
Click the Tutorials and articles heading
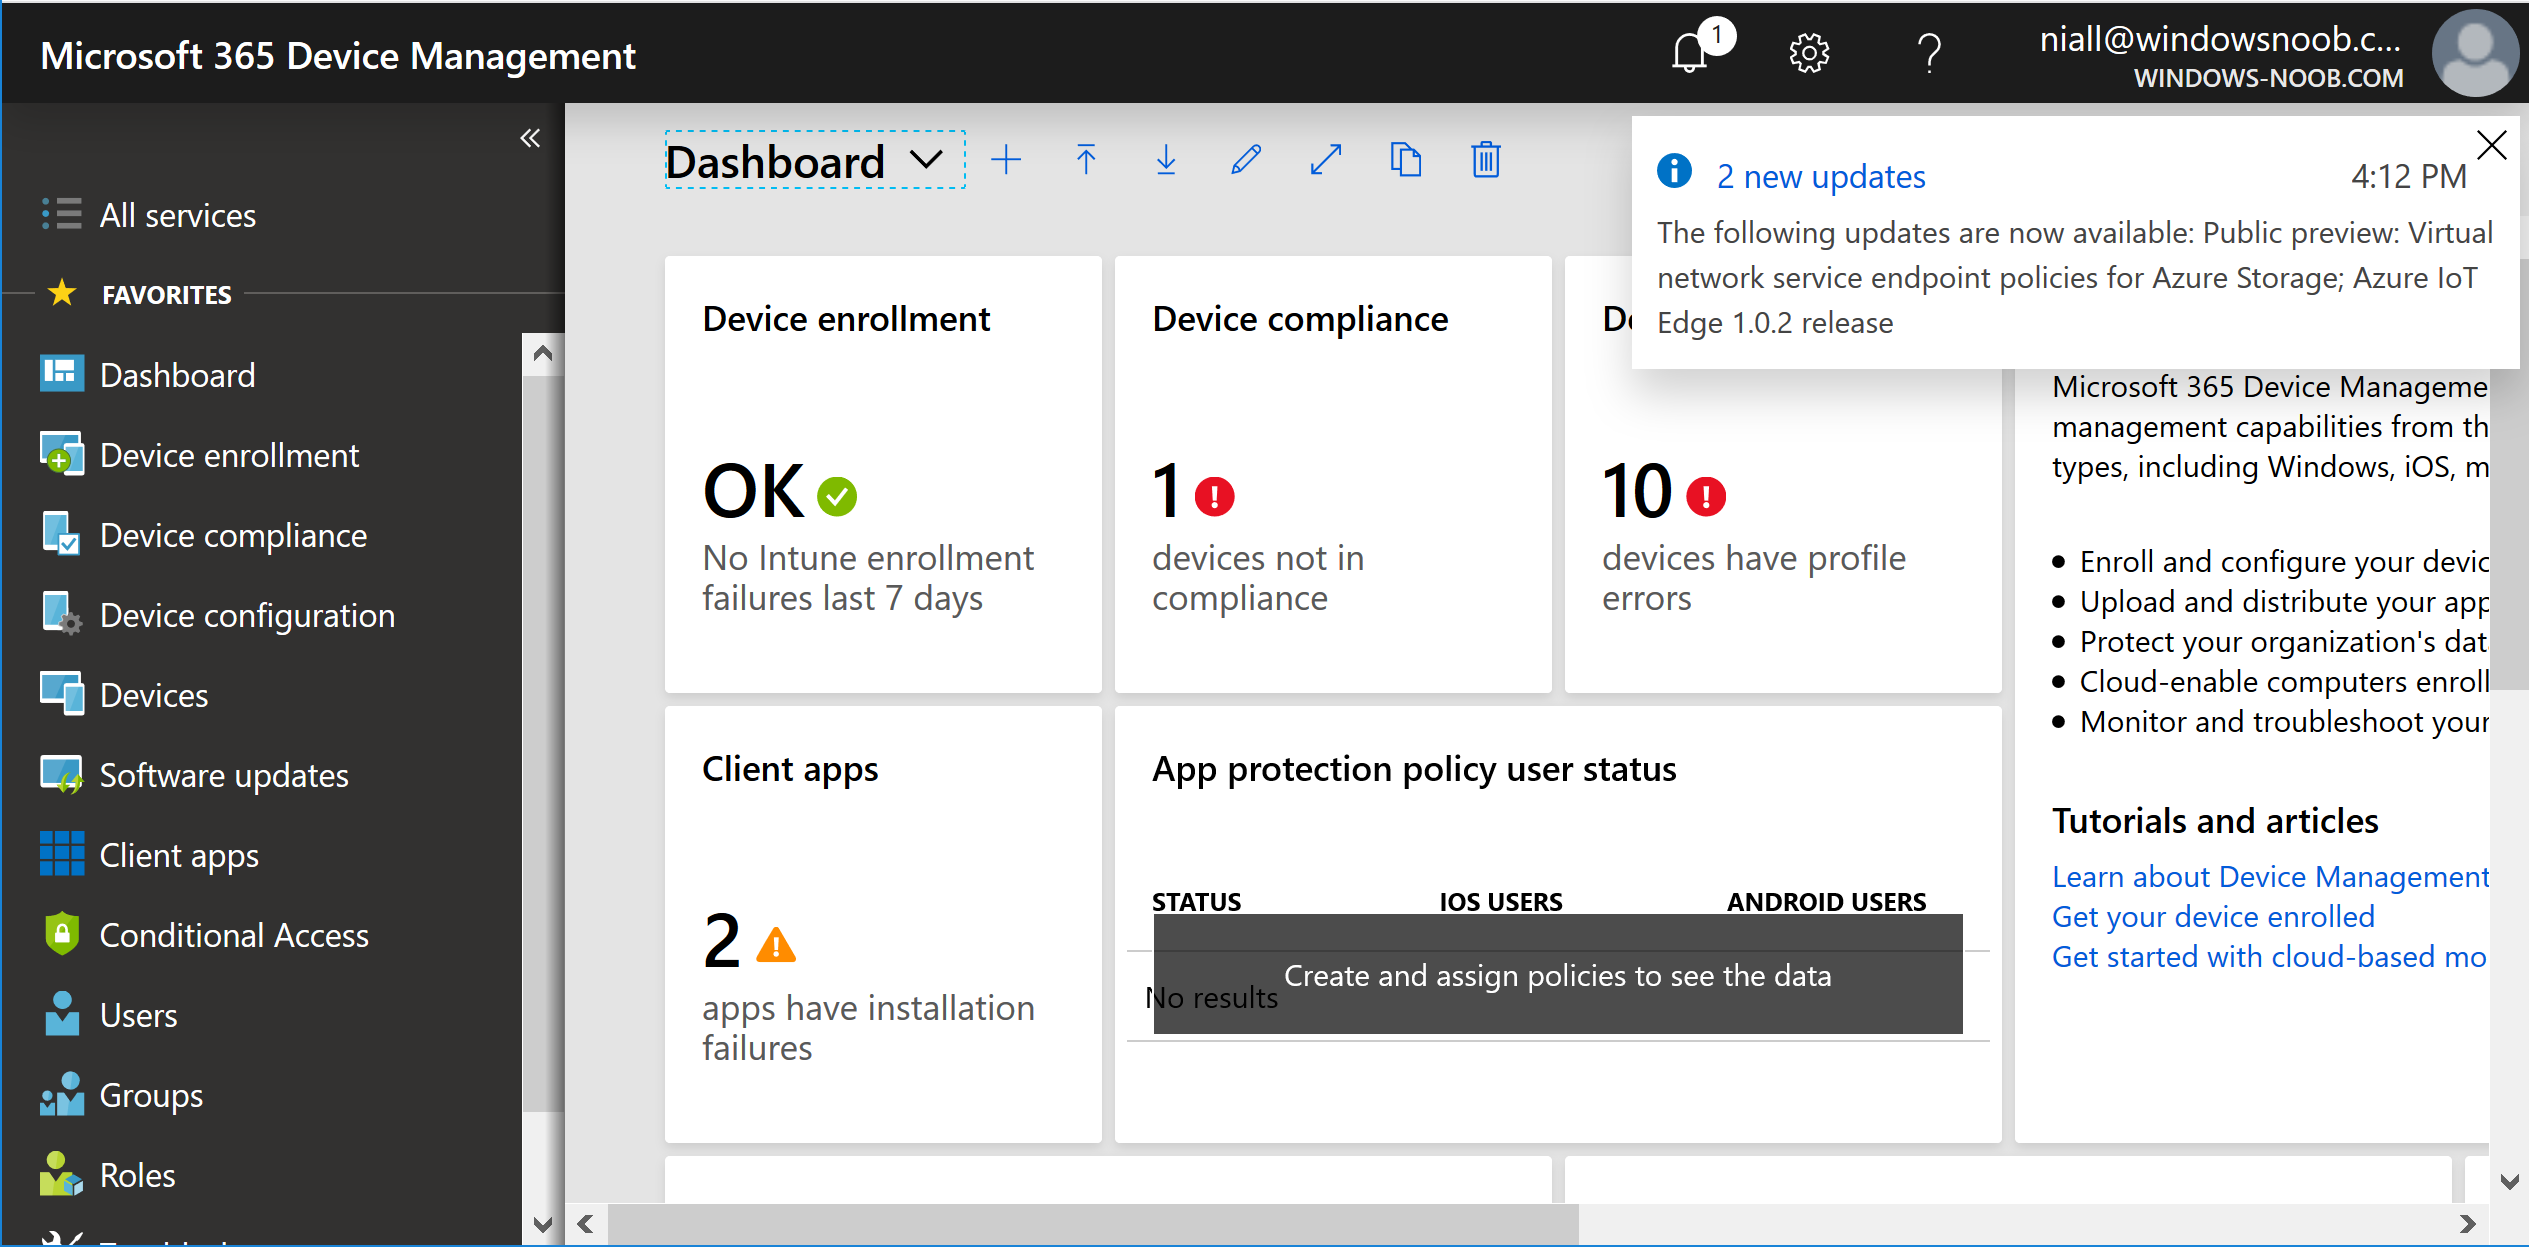tap(2215, 820)
